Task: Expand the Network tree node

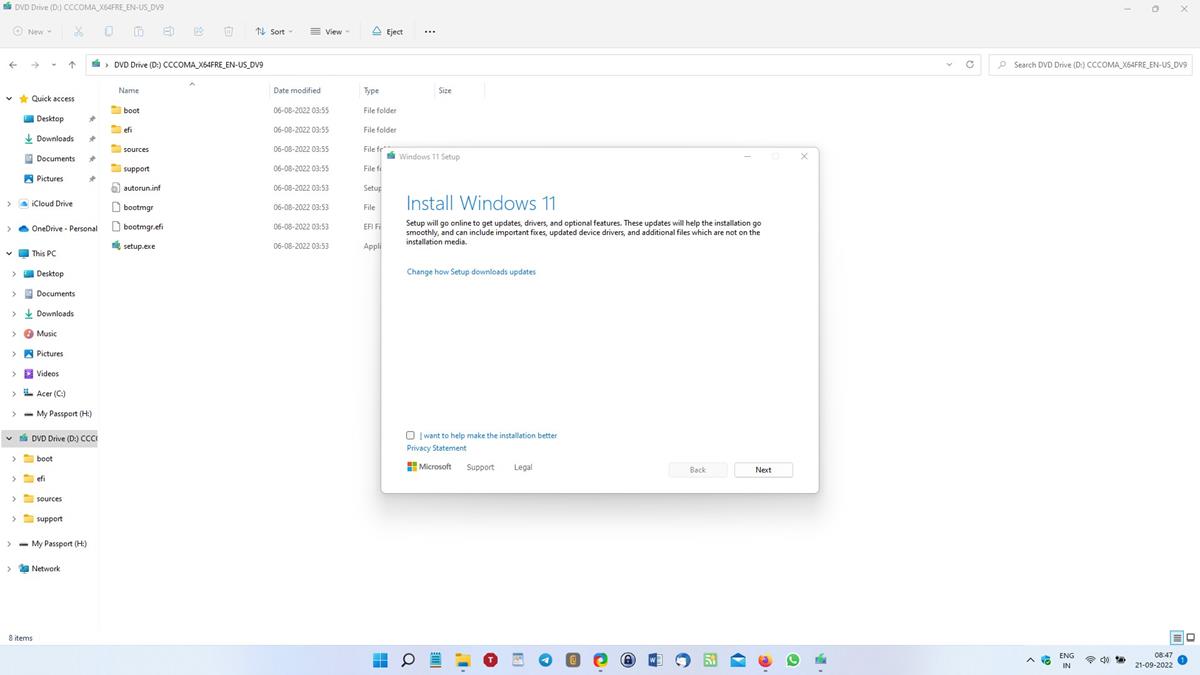Action: click(x=9, y=568)
